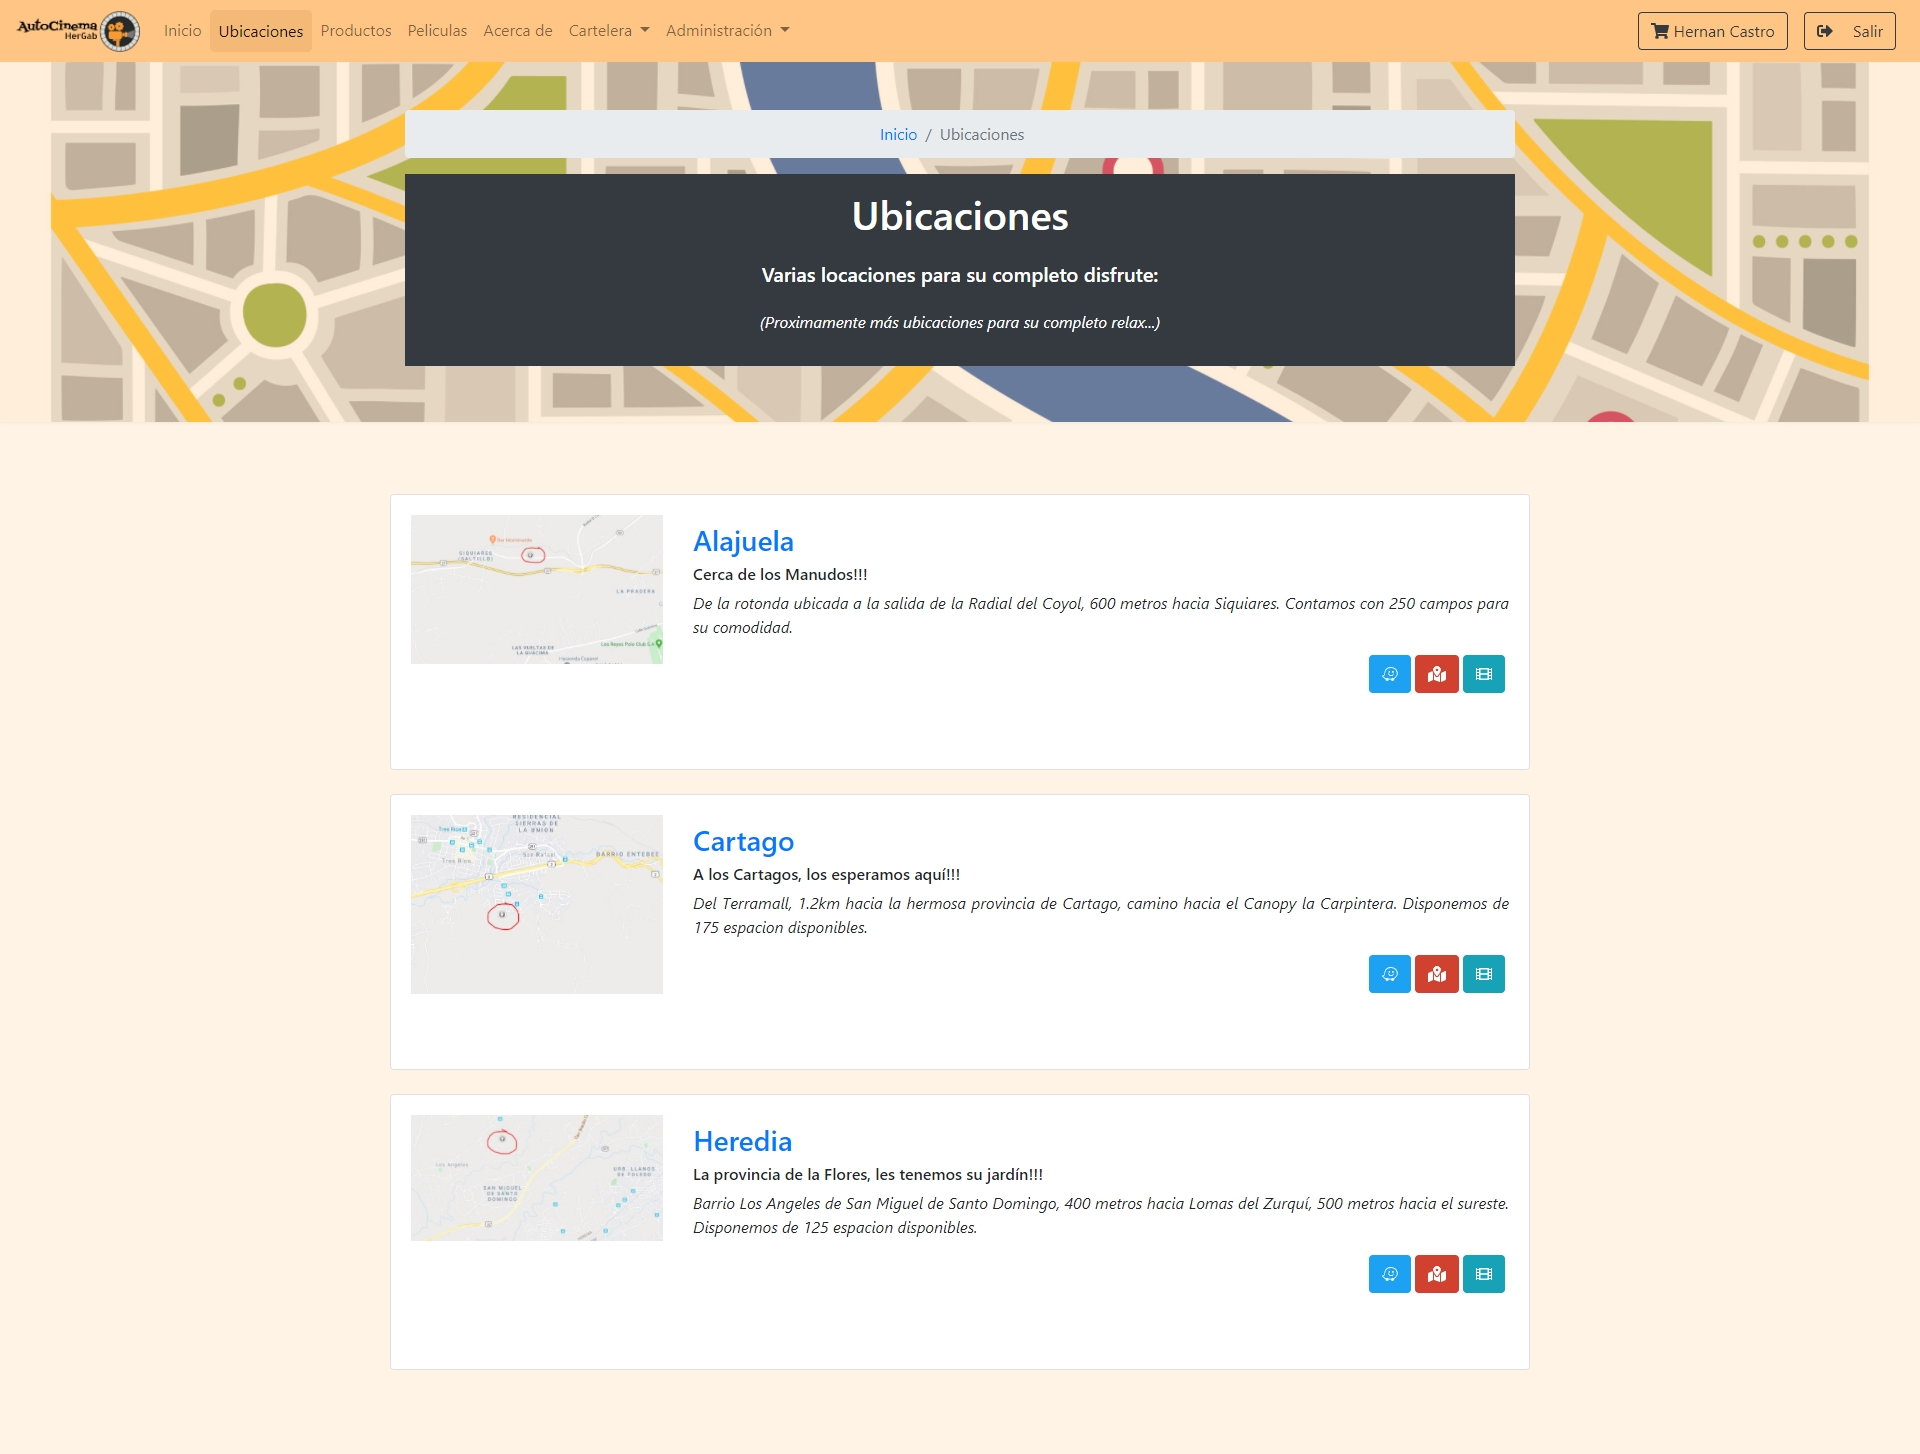Screen dimensions: 1920x1454
Task: Follow the Inicio breadcrumb link
Action: 898,135
